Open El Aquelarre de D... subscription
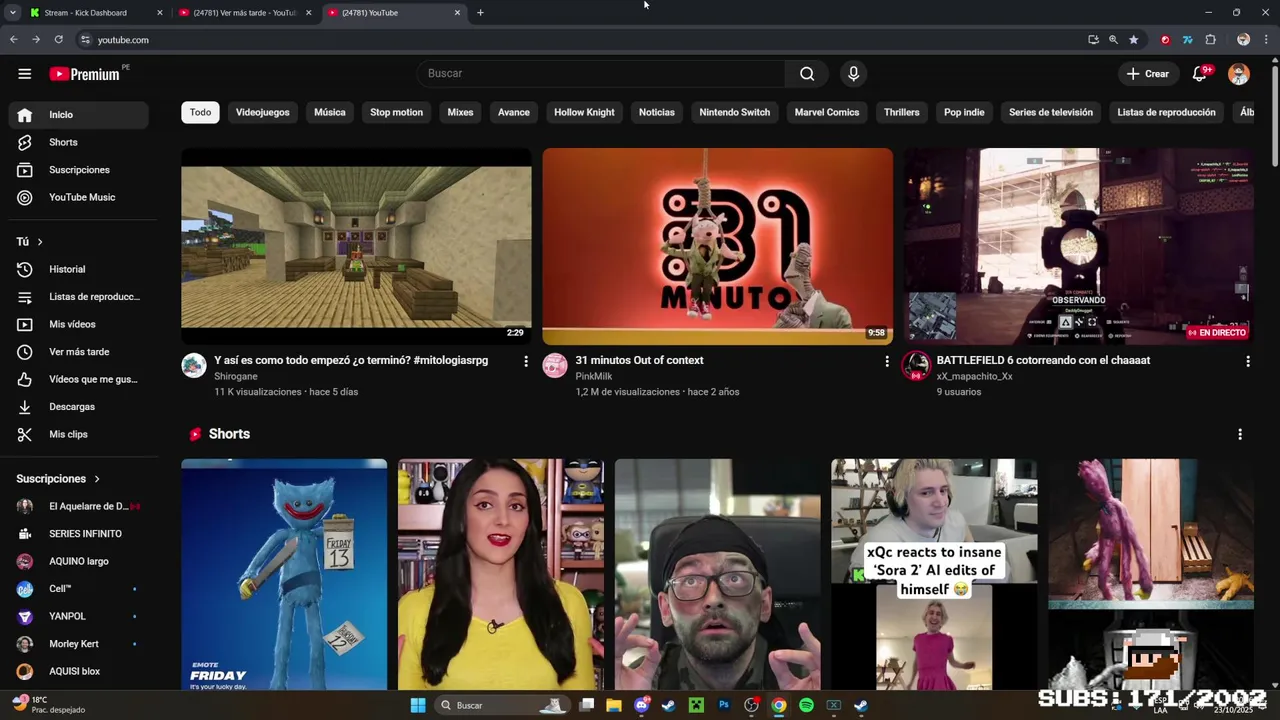This screenshot has height=720, width=1280. 78,506
